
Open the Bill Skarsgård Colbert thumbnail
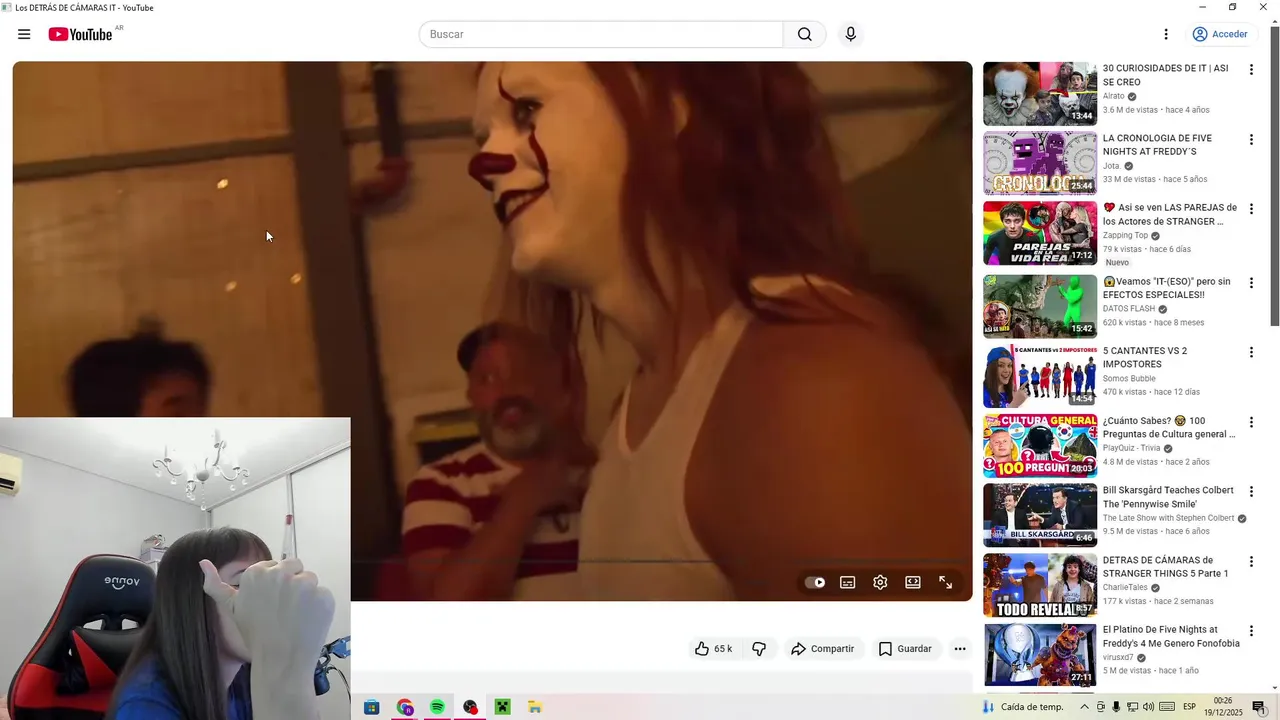pyautogui.click(x=1040, y=516)
